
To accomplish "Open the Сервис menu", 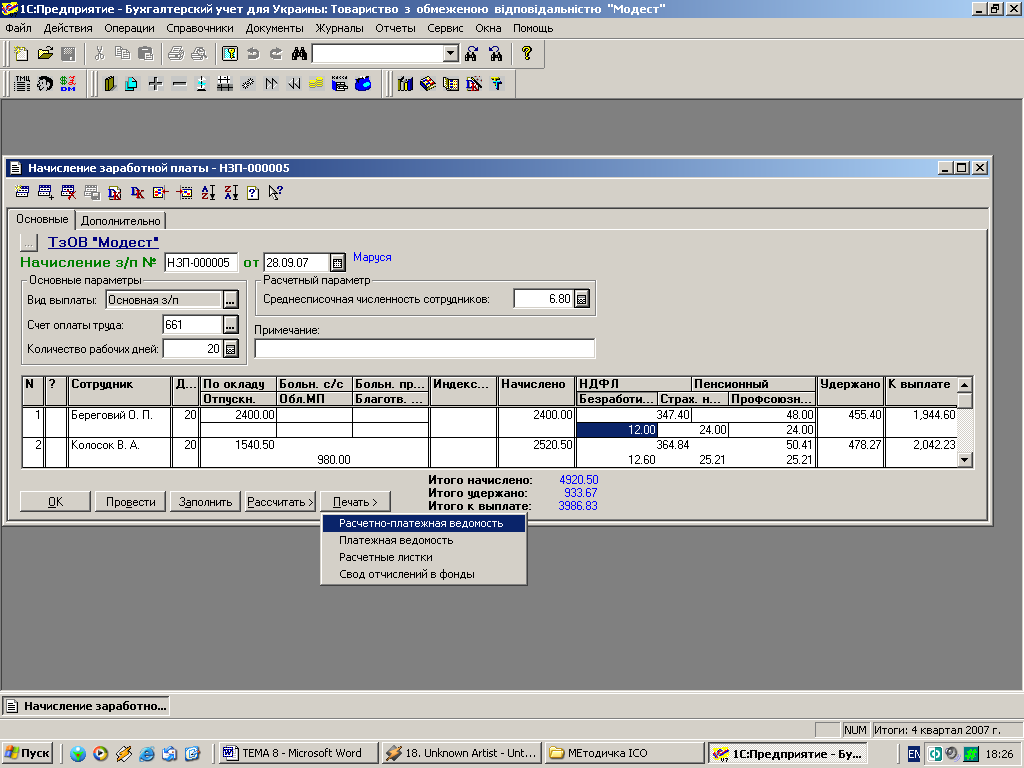I will (445, 28).
